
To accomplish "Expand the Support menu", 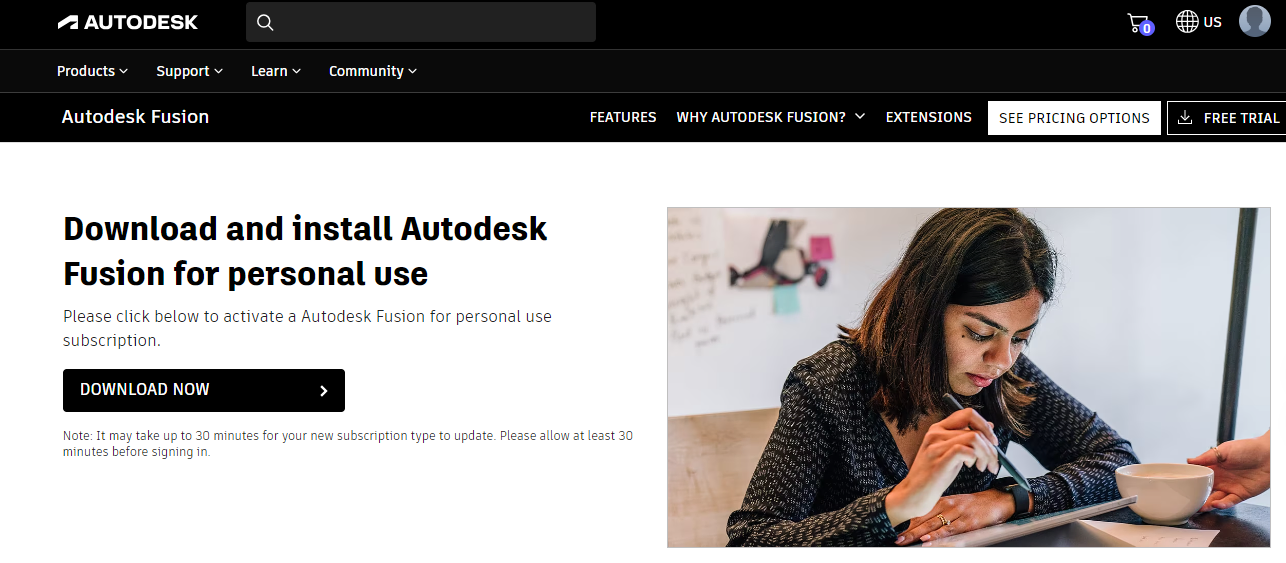I will pos(189,71).
